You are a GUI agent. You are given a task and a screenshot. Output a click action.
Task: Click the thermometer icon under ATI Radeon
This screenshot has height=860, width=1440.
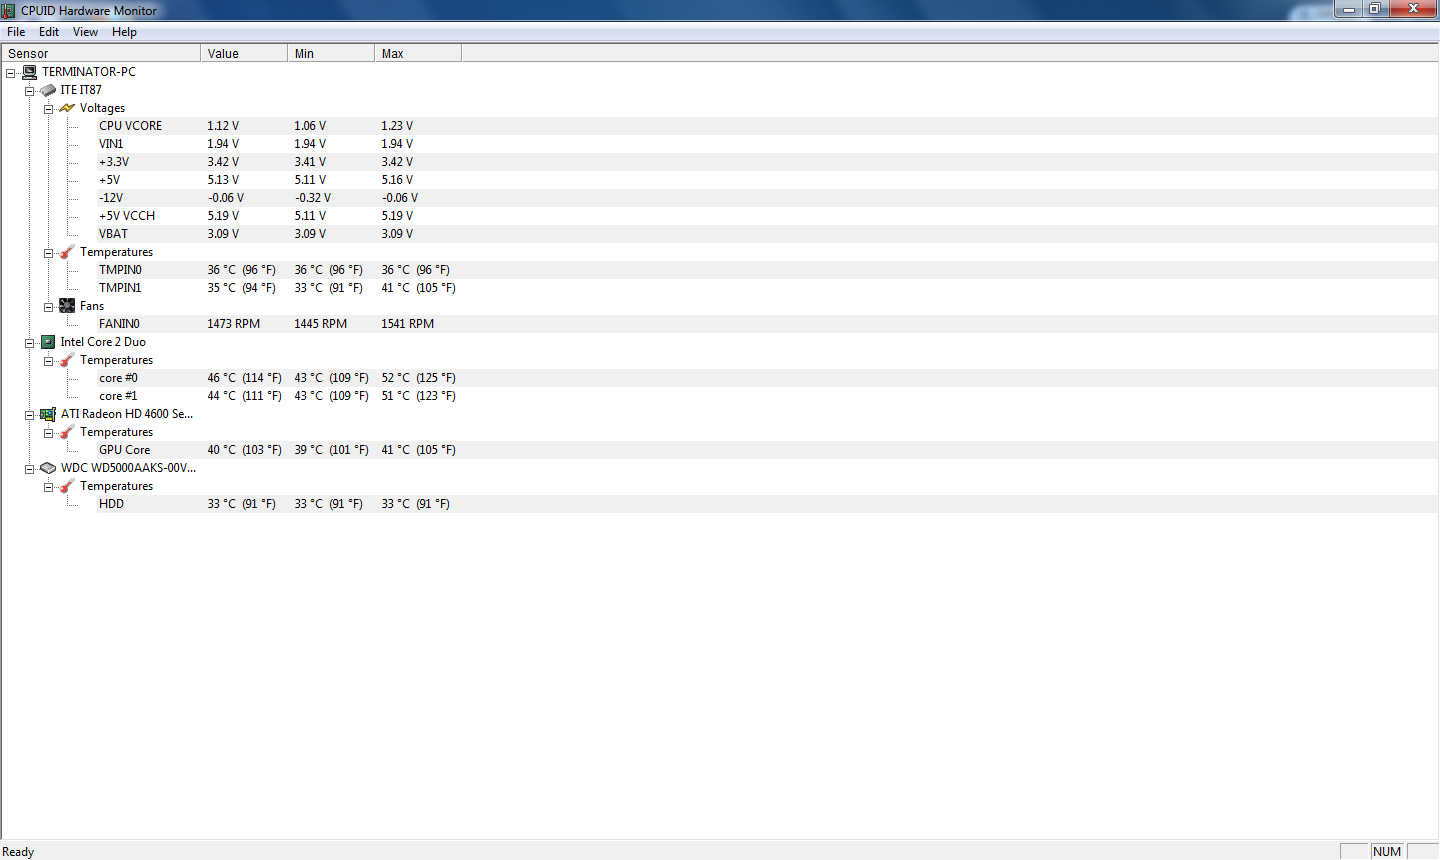point(67,432)
